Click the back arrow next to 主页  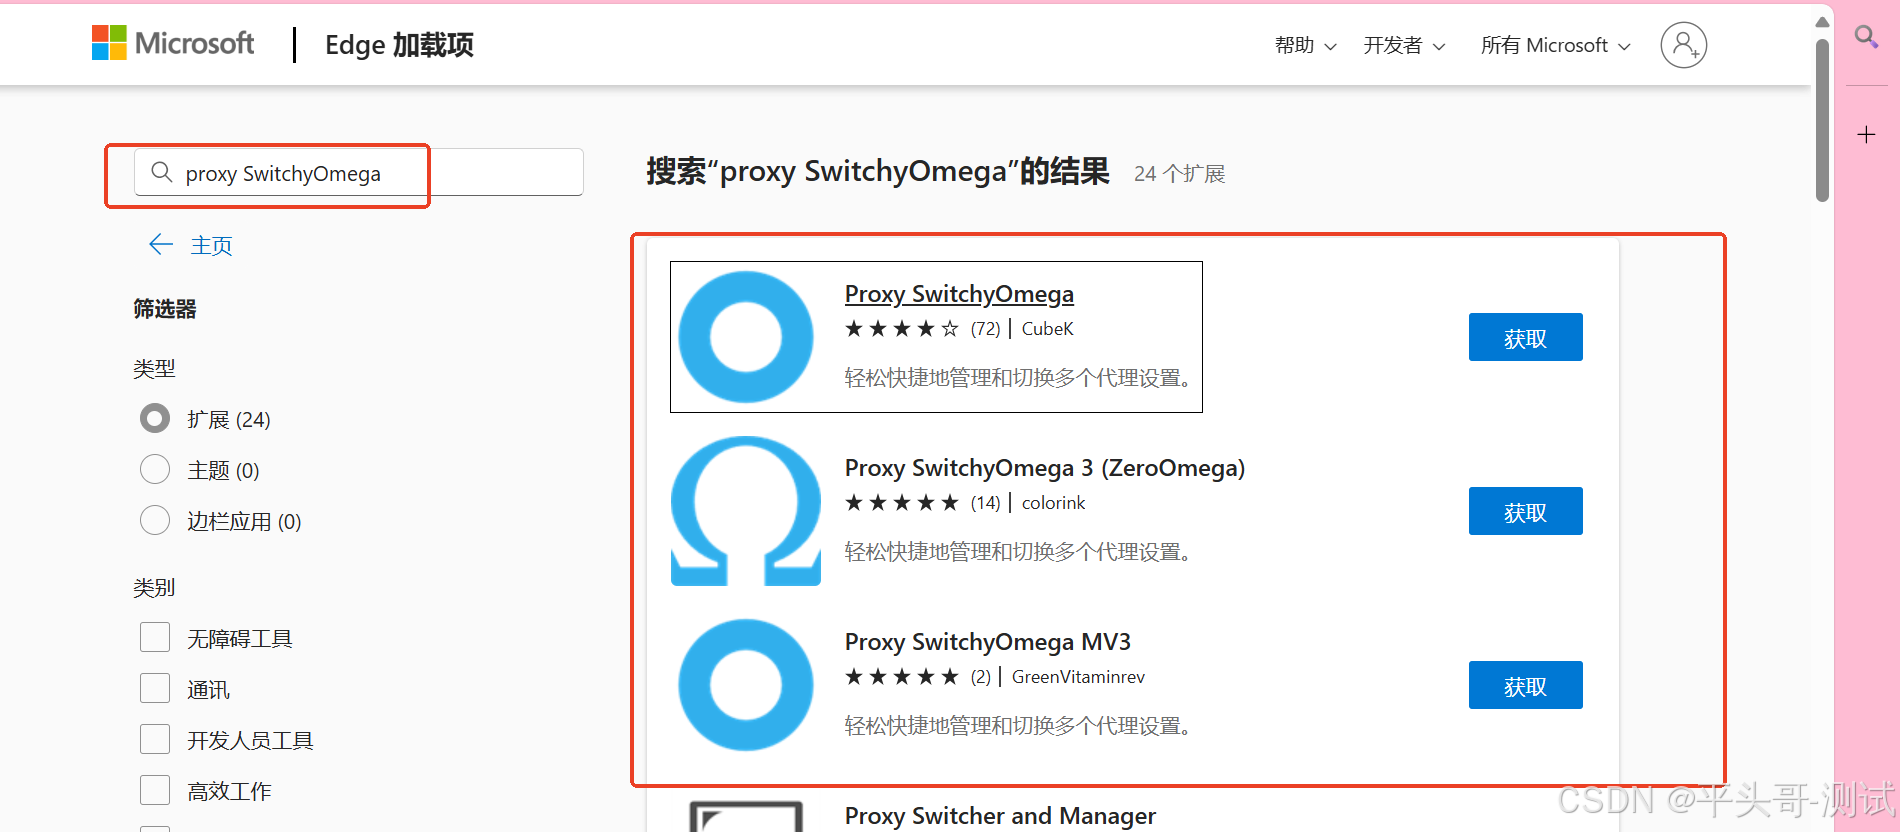[x=160, y=244]
